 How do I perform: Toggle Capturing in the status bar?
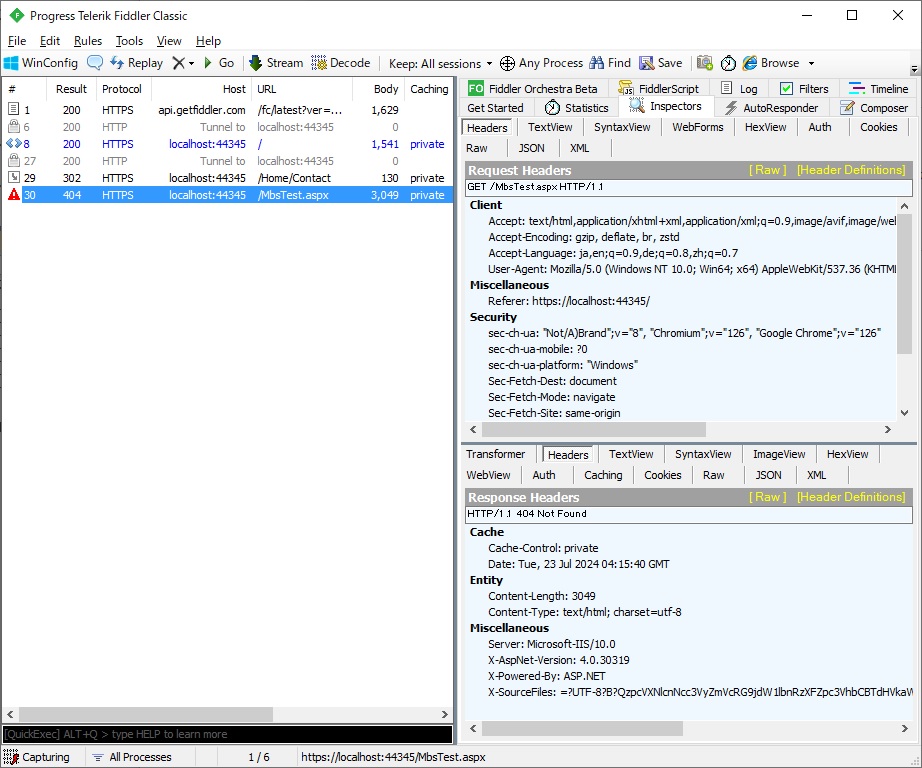click(36, 757)
